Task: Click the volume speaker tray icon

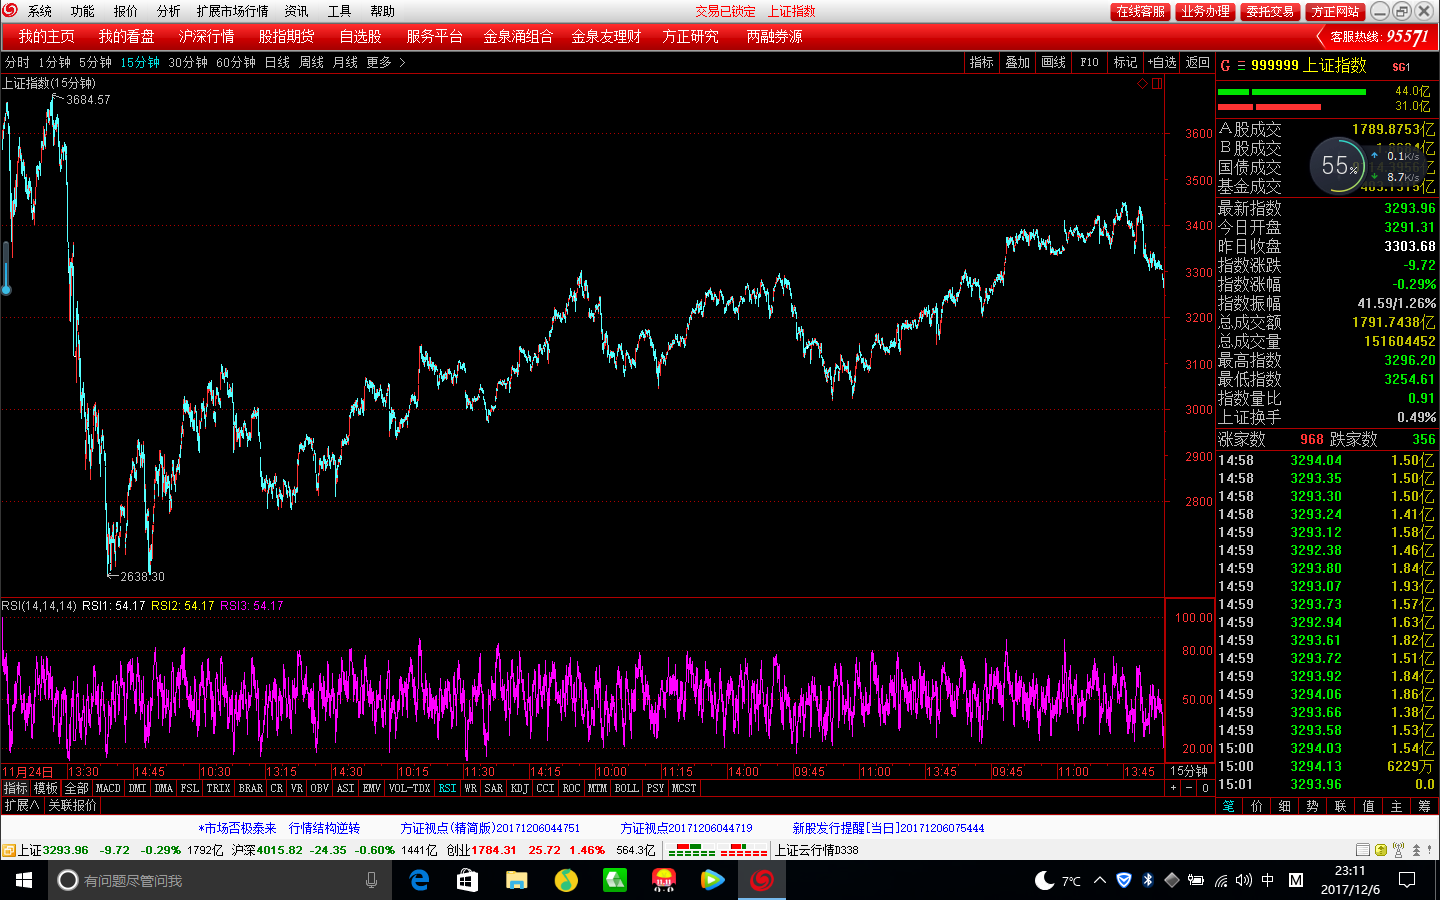Action: [x=1243, y=880]
